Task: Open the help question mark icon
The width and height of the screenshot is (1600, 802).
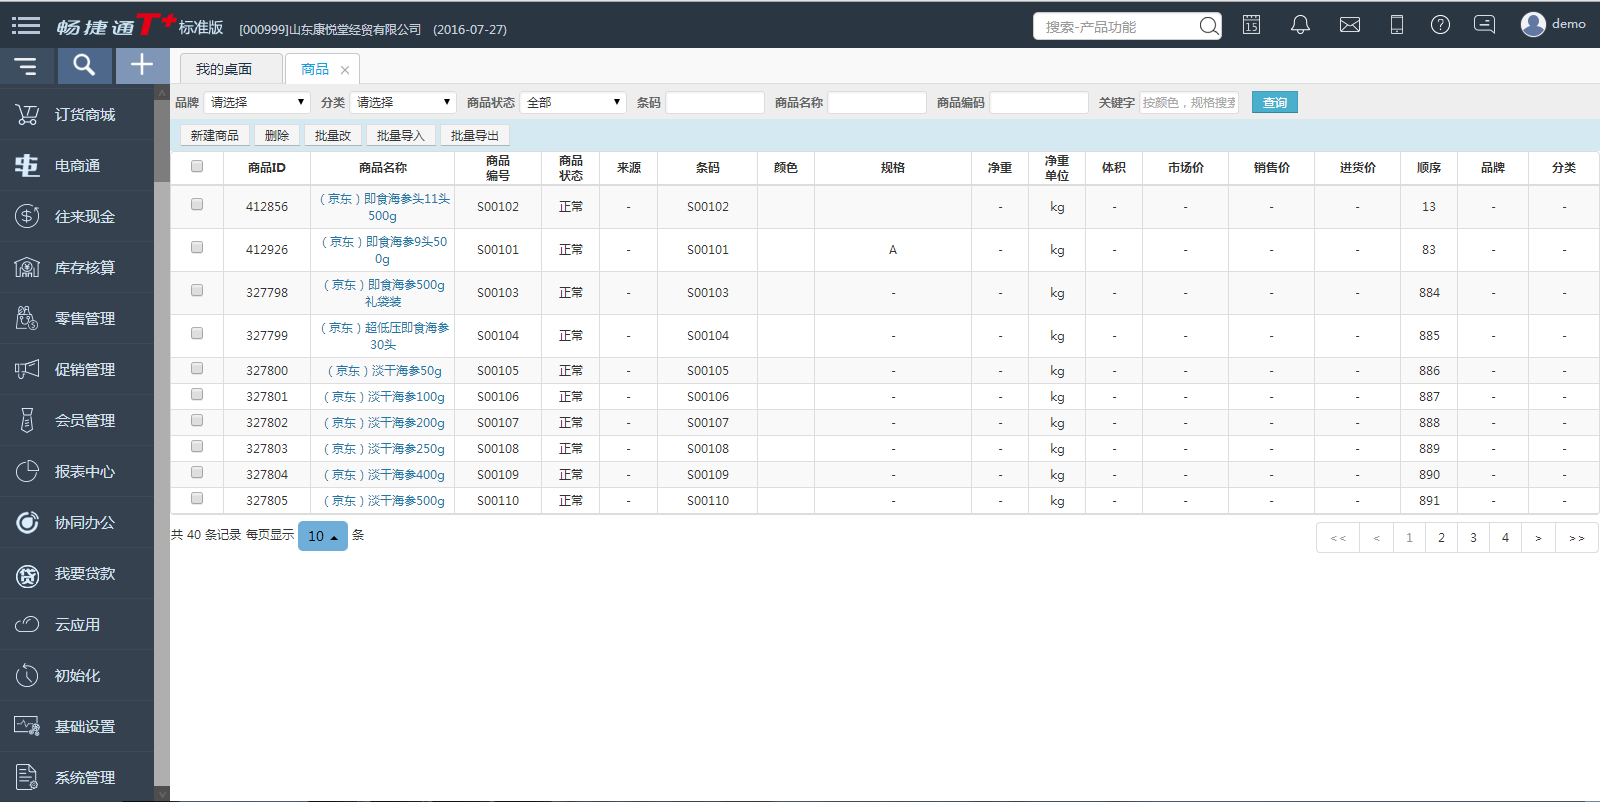Action: click(1440, 25)
